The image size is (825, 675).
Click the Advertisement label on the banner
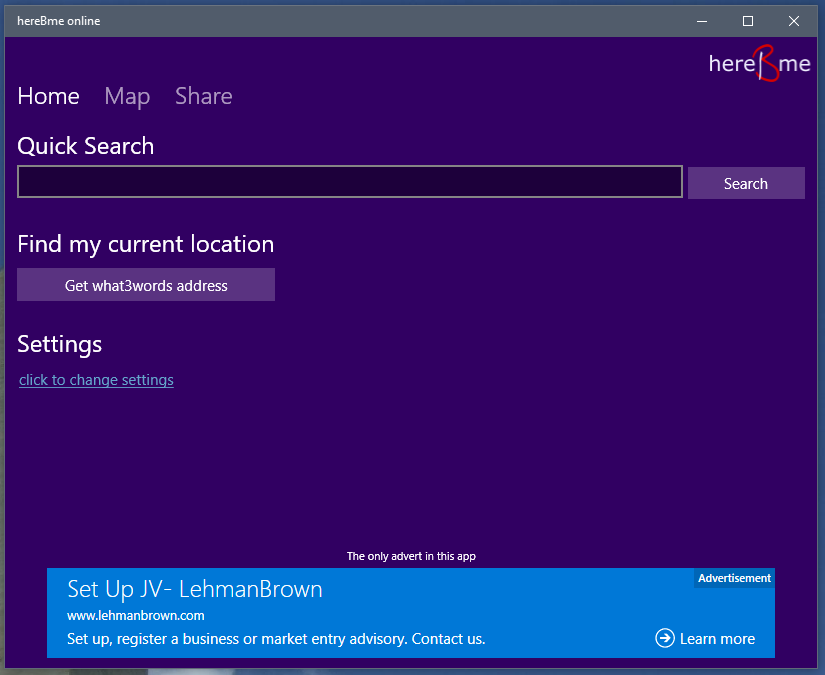click(x=734, y=578)
